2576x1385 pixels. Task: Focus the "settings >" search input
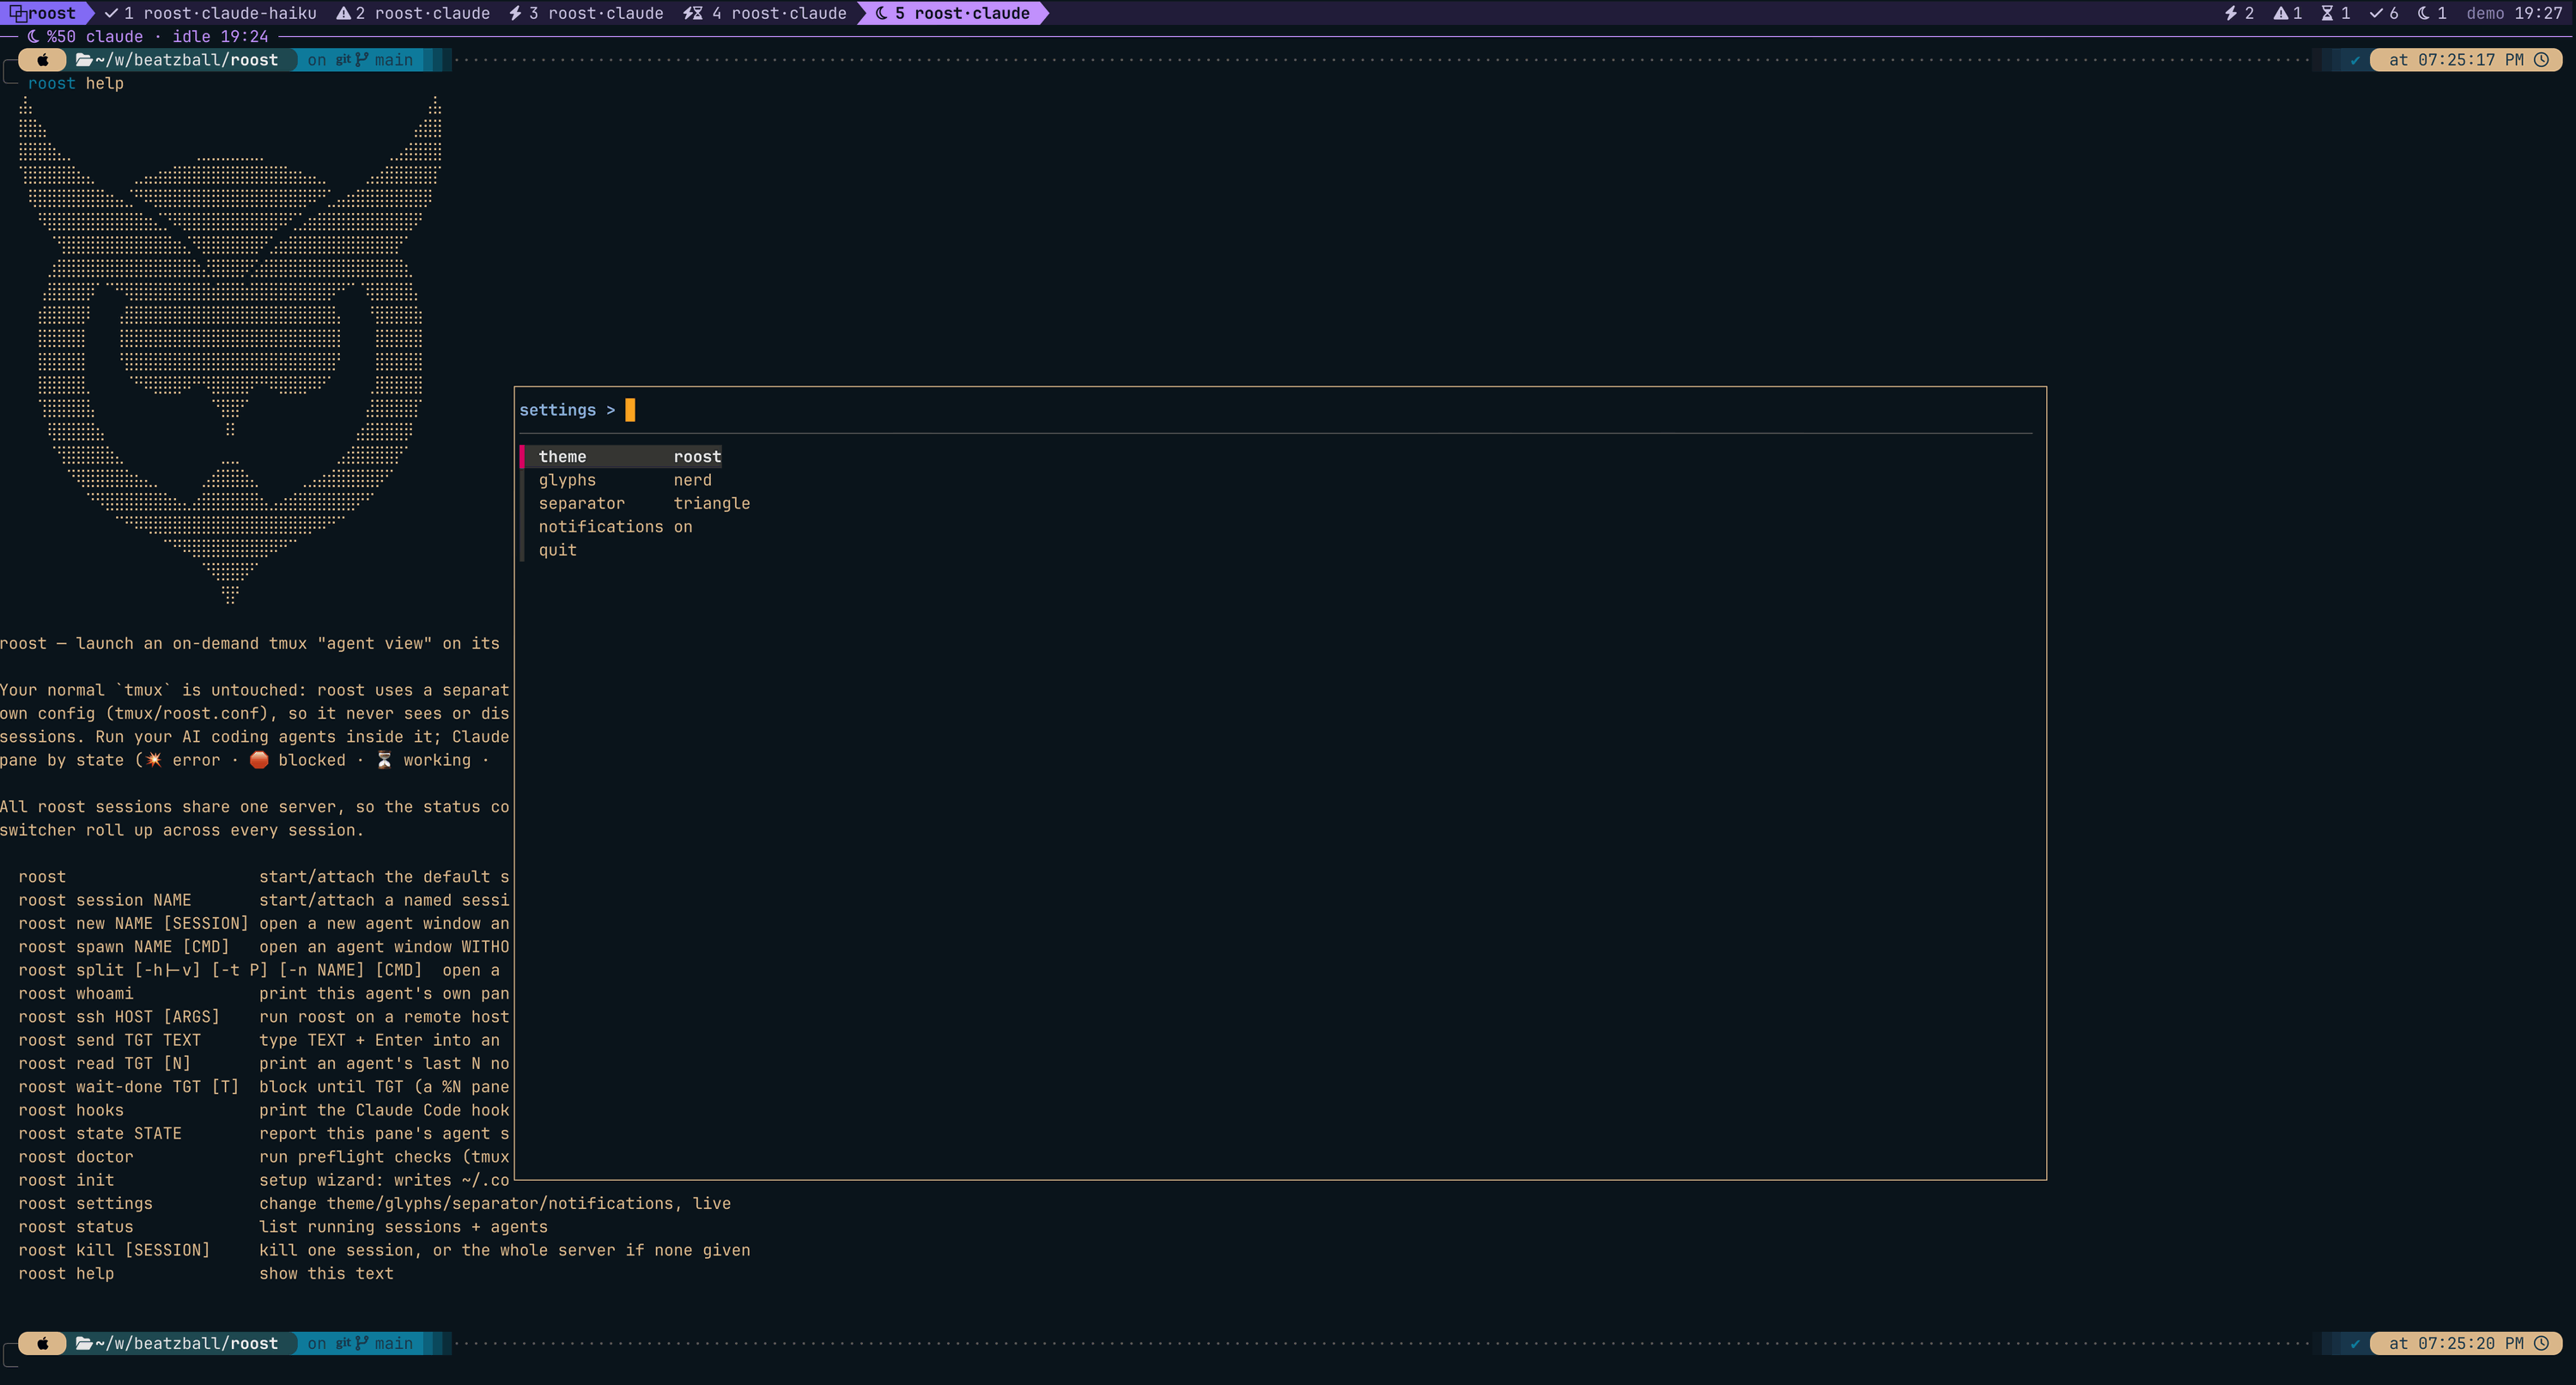1276,410
